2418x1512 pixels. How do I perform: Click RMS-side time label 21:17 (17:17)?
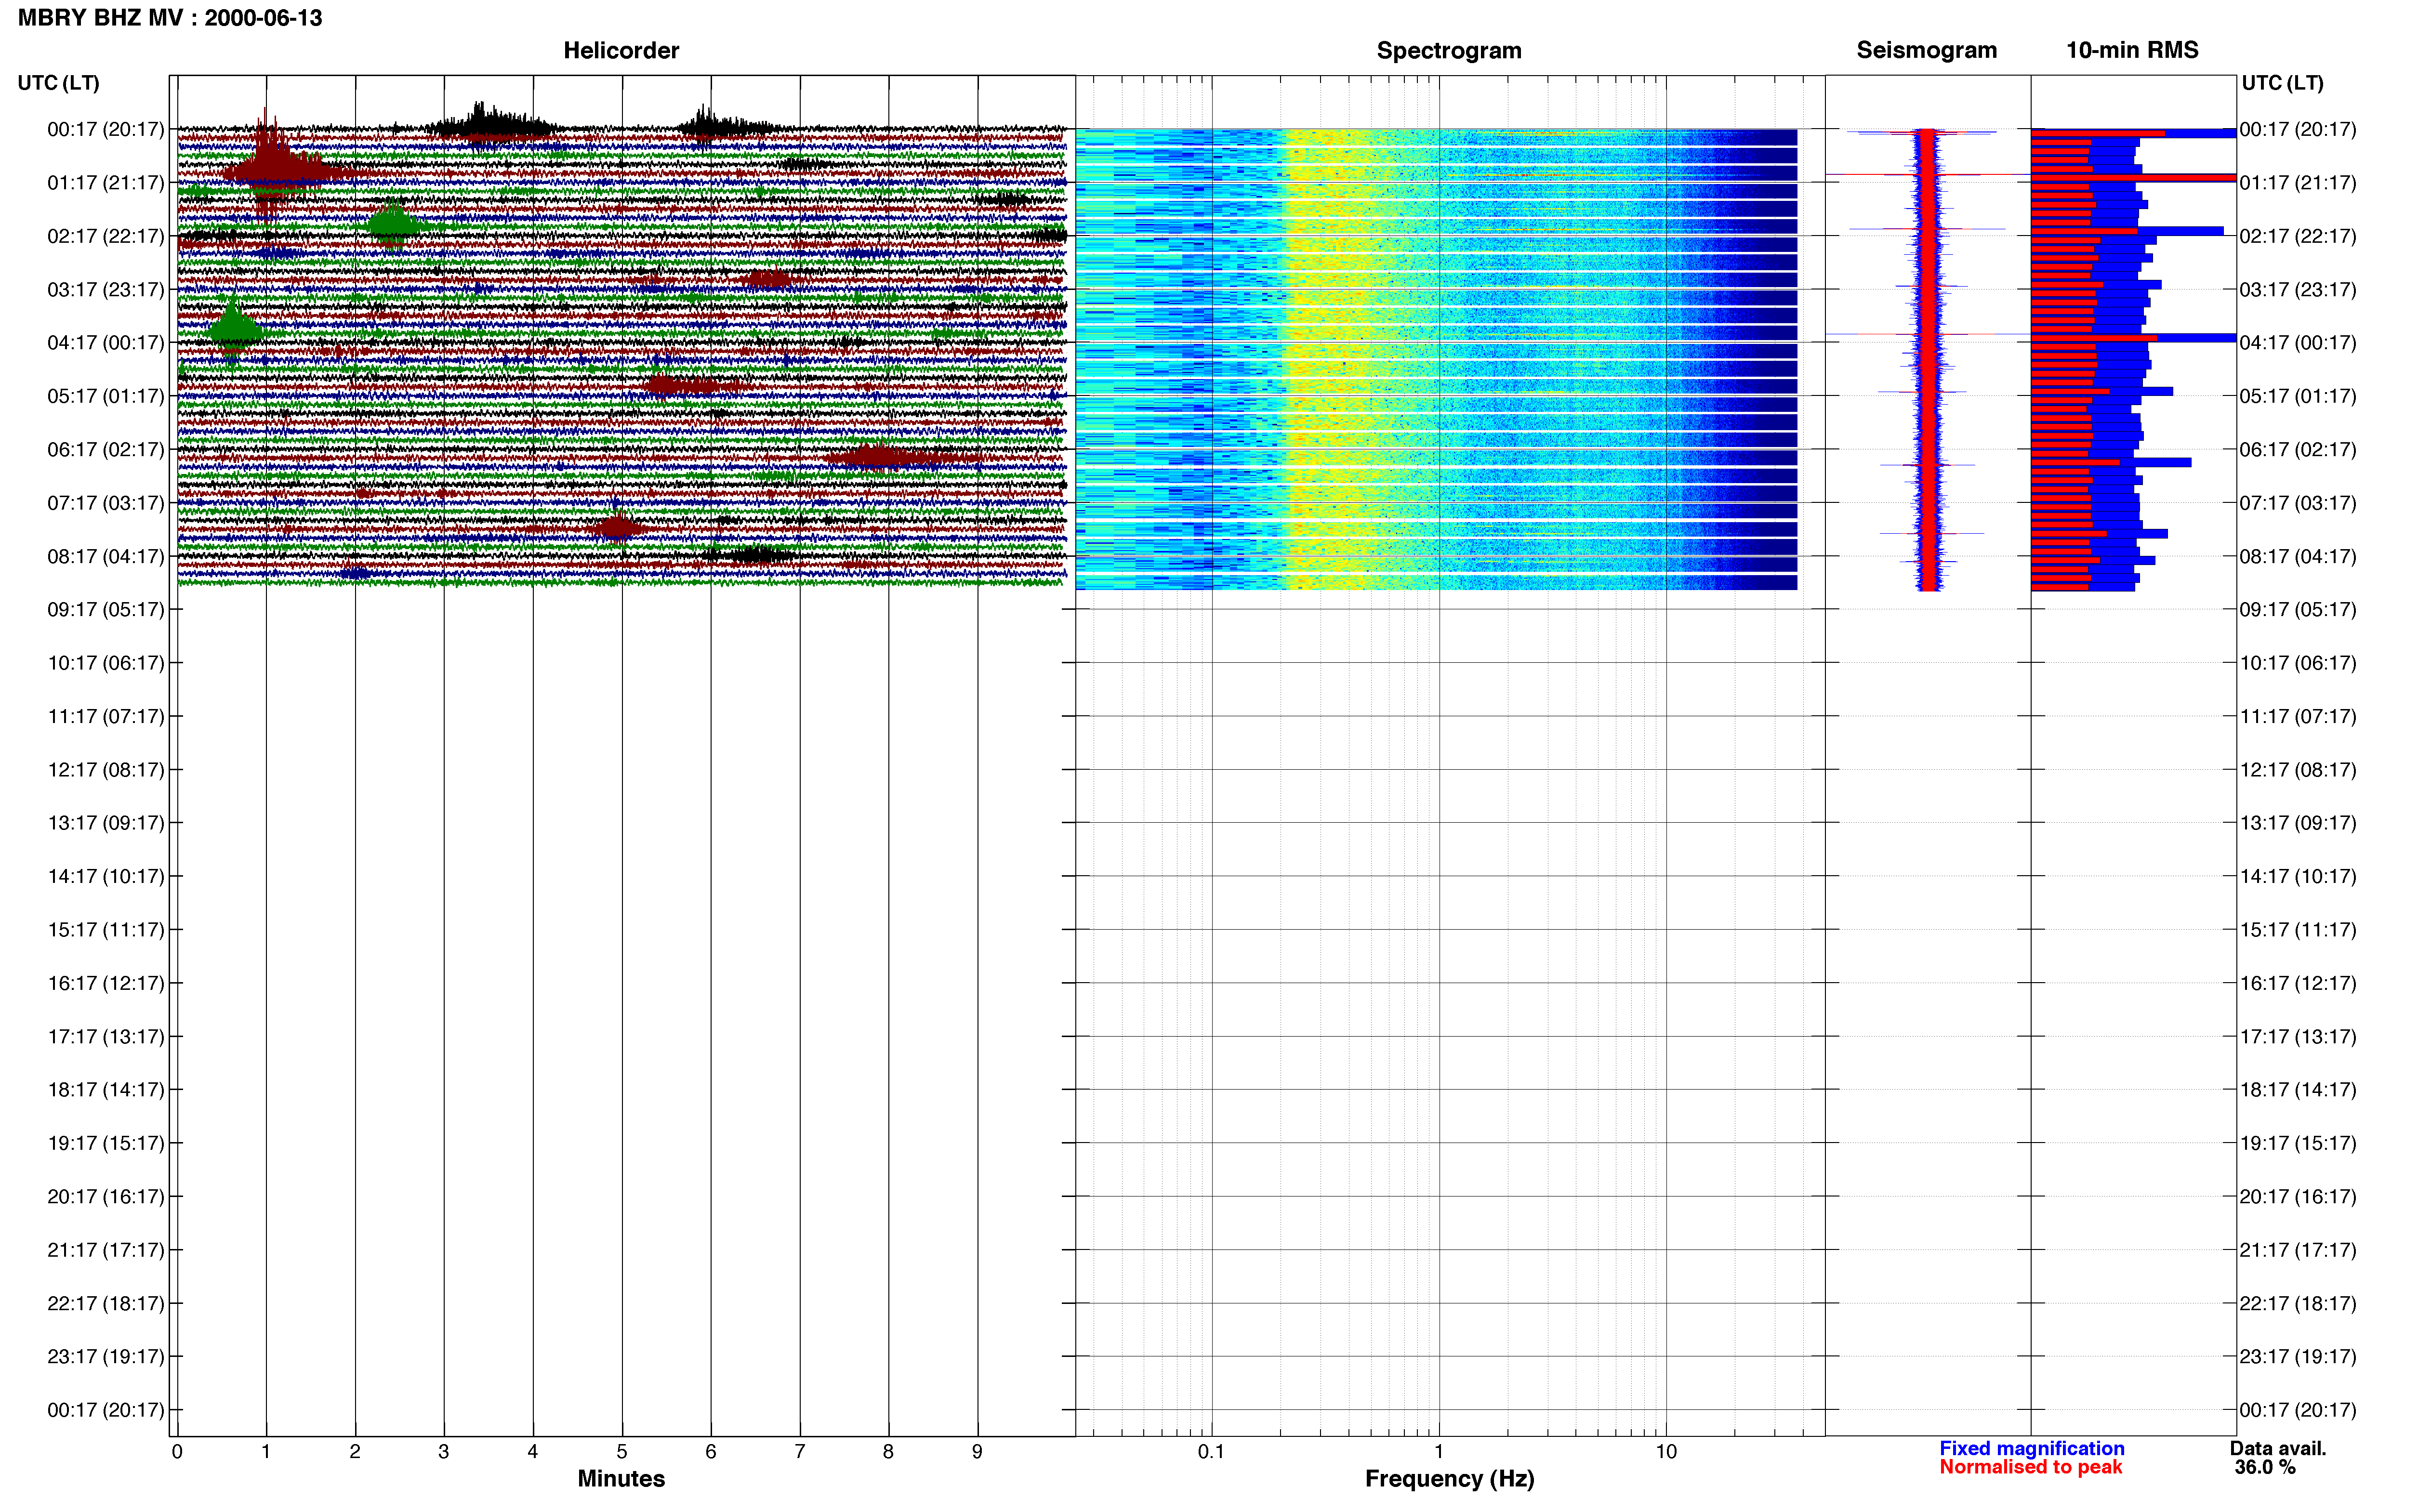click(2298, 1250)
